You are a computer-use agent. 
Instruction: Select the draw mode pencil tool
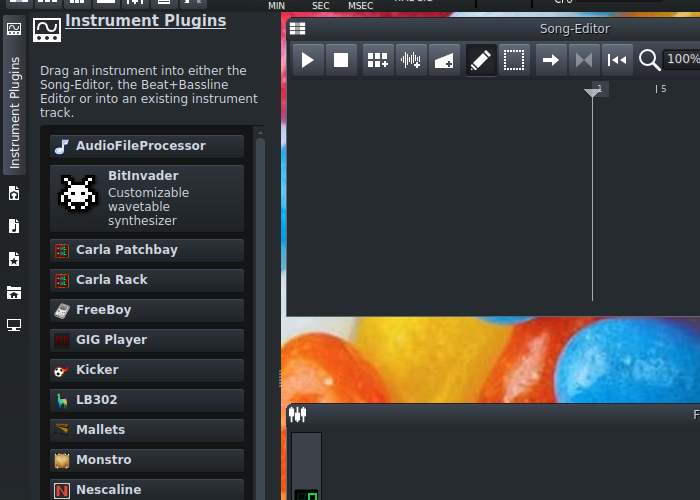click(481, 60)
